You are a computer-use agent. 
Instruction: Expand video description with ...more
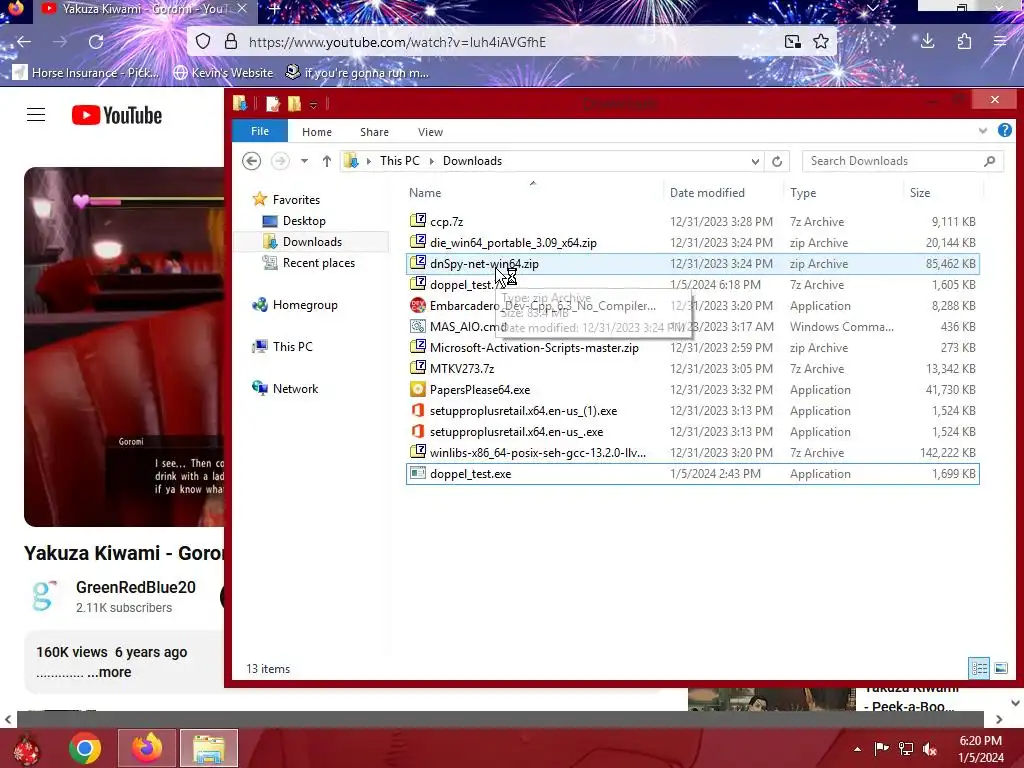pos(109,672)
